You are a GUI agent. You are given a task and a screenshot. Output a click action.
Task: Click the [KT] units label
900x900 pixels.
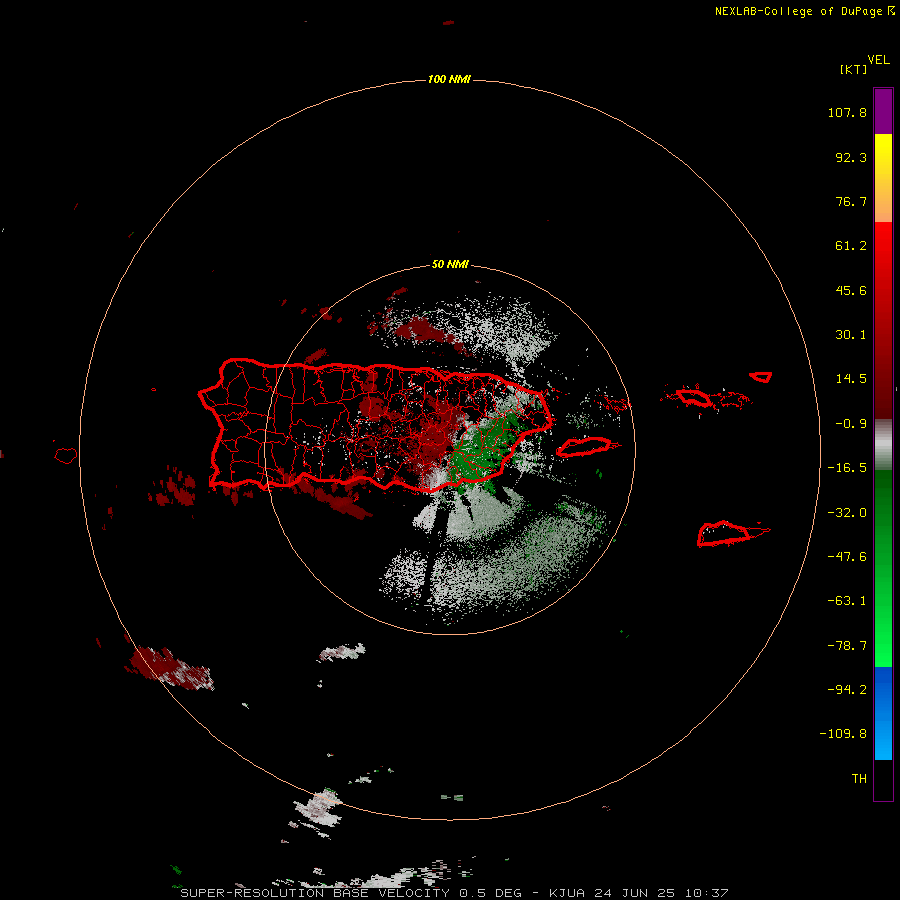point(854,69)
